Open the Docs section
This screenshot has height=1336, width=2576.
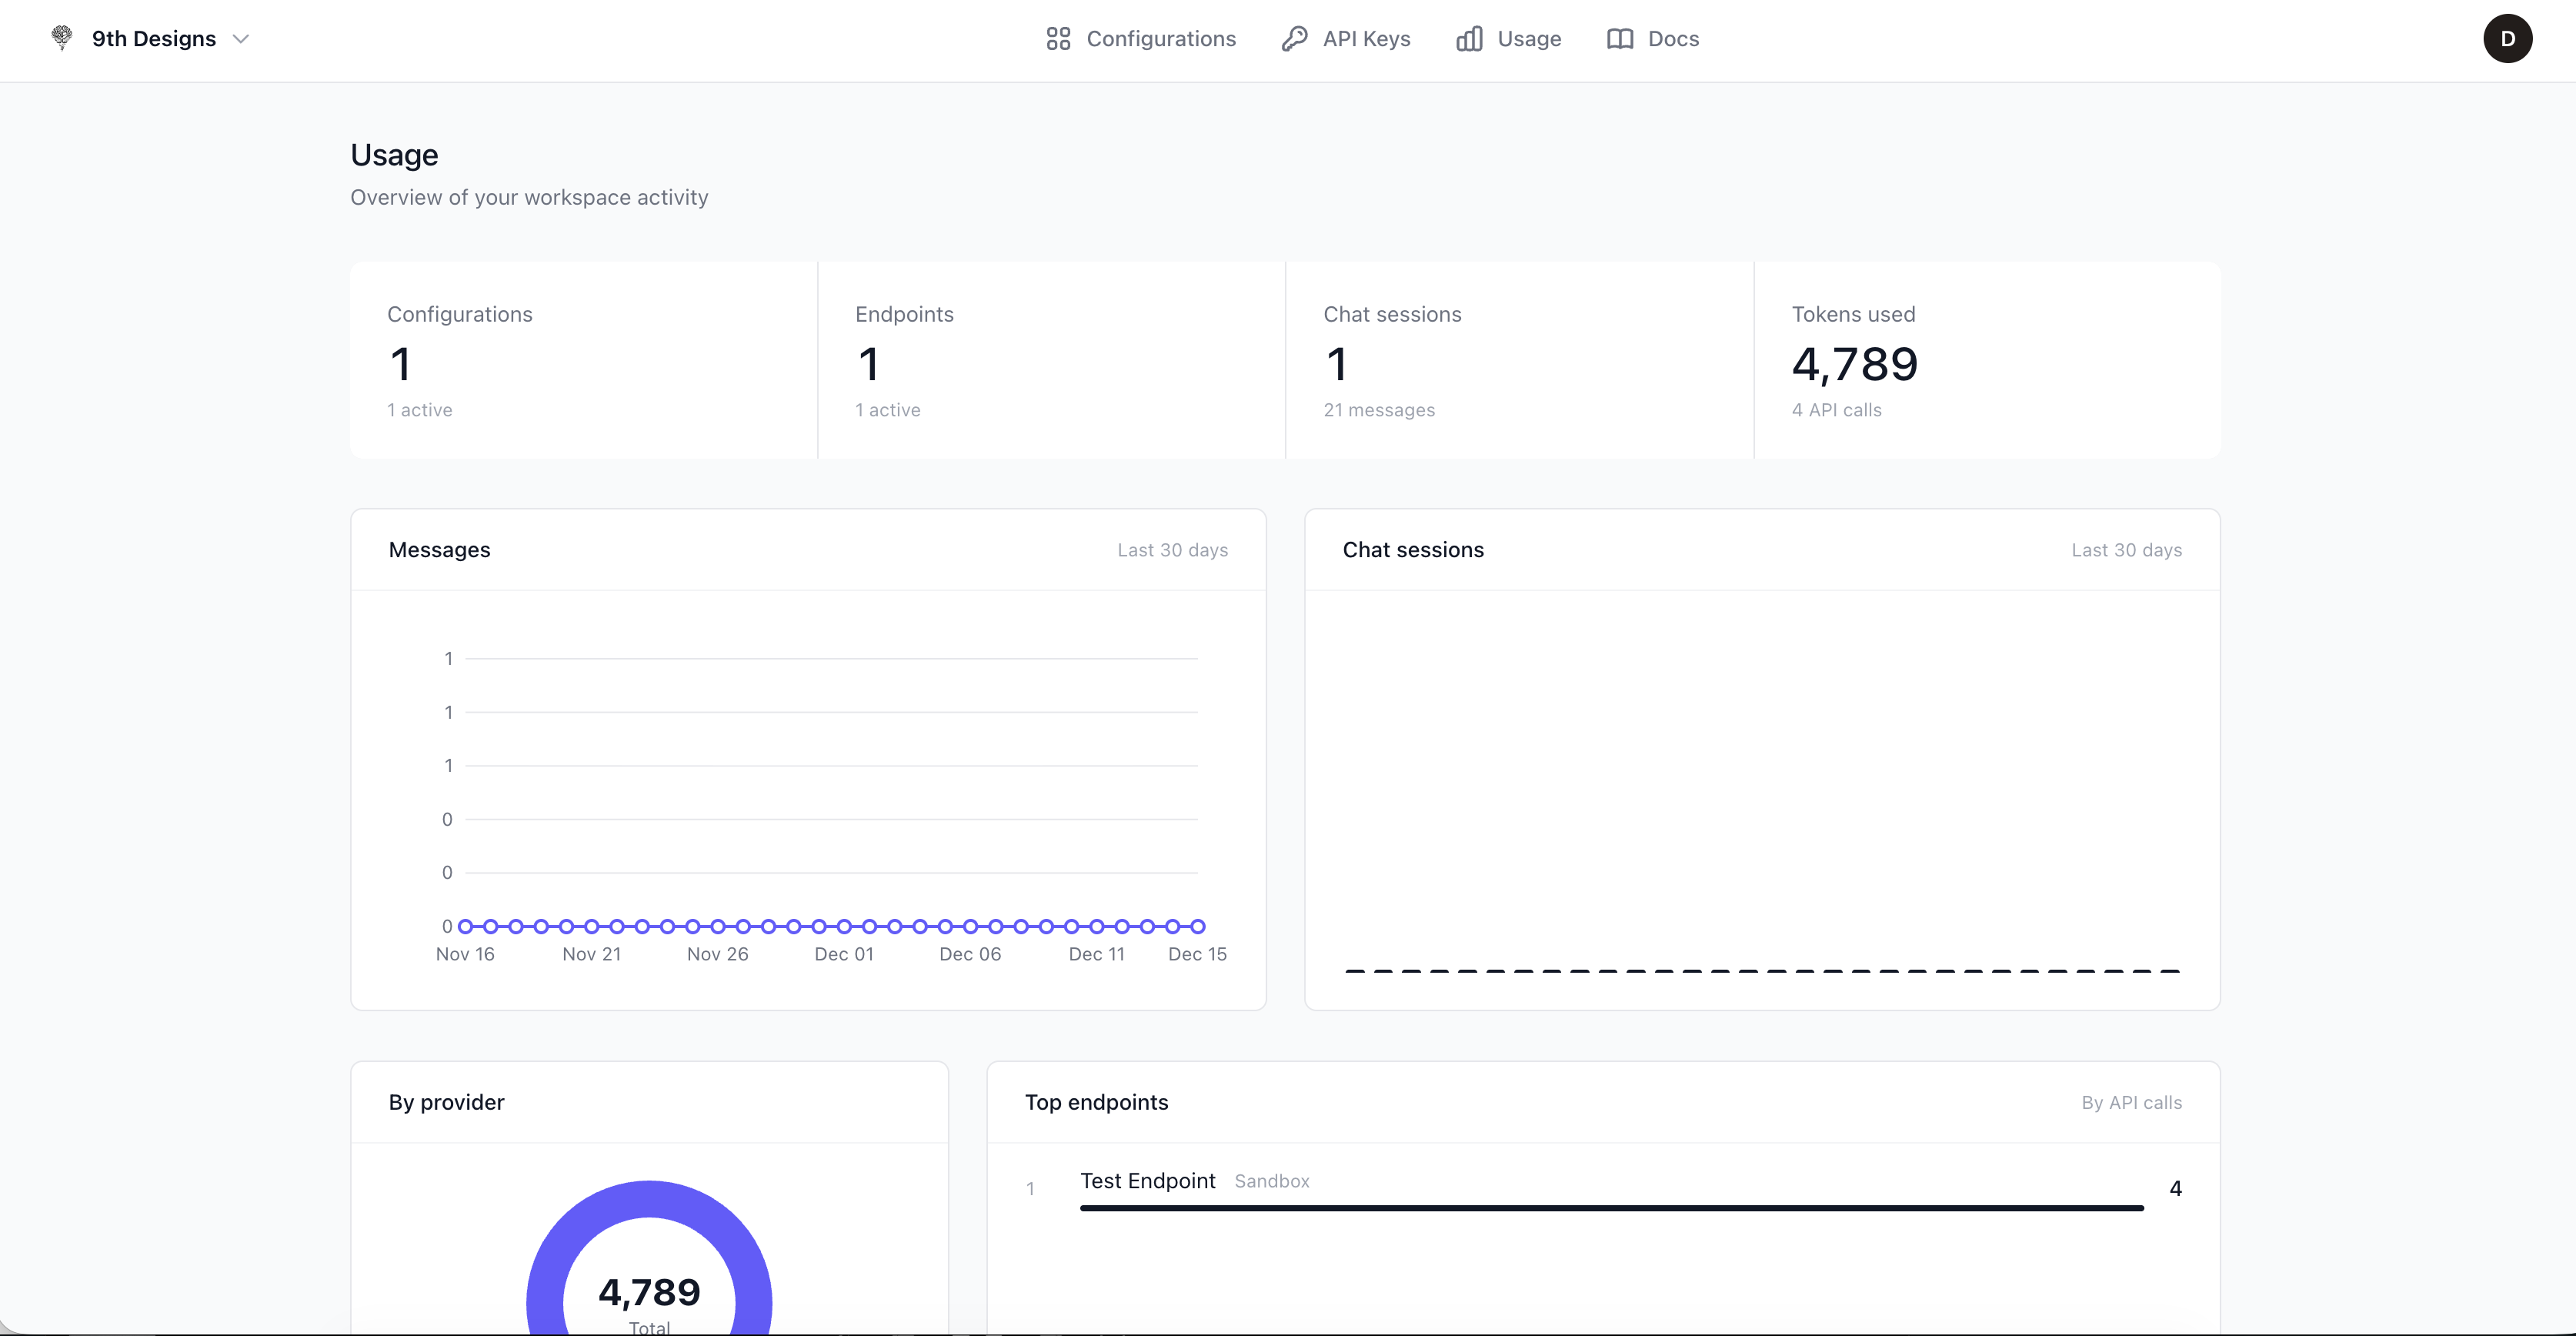point(1673,39)
